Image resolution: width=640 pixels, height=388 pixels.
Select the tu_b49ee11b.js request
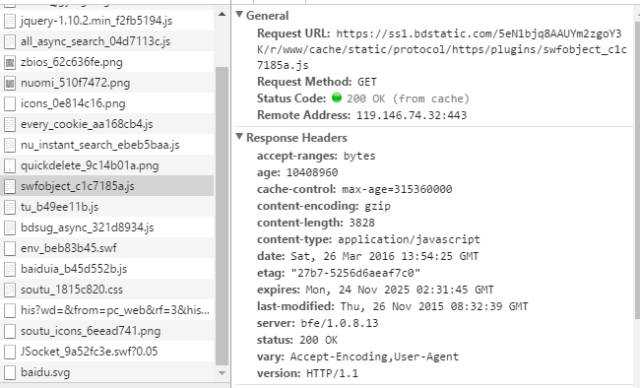coord(107,207)
